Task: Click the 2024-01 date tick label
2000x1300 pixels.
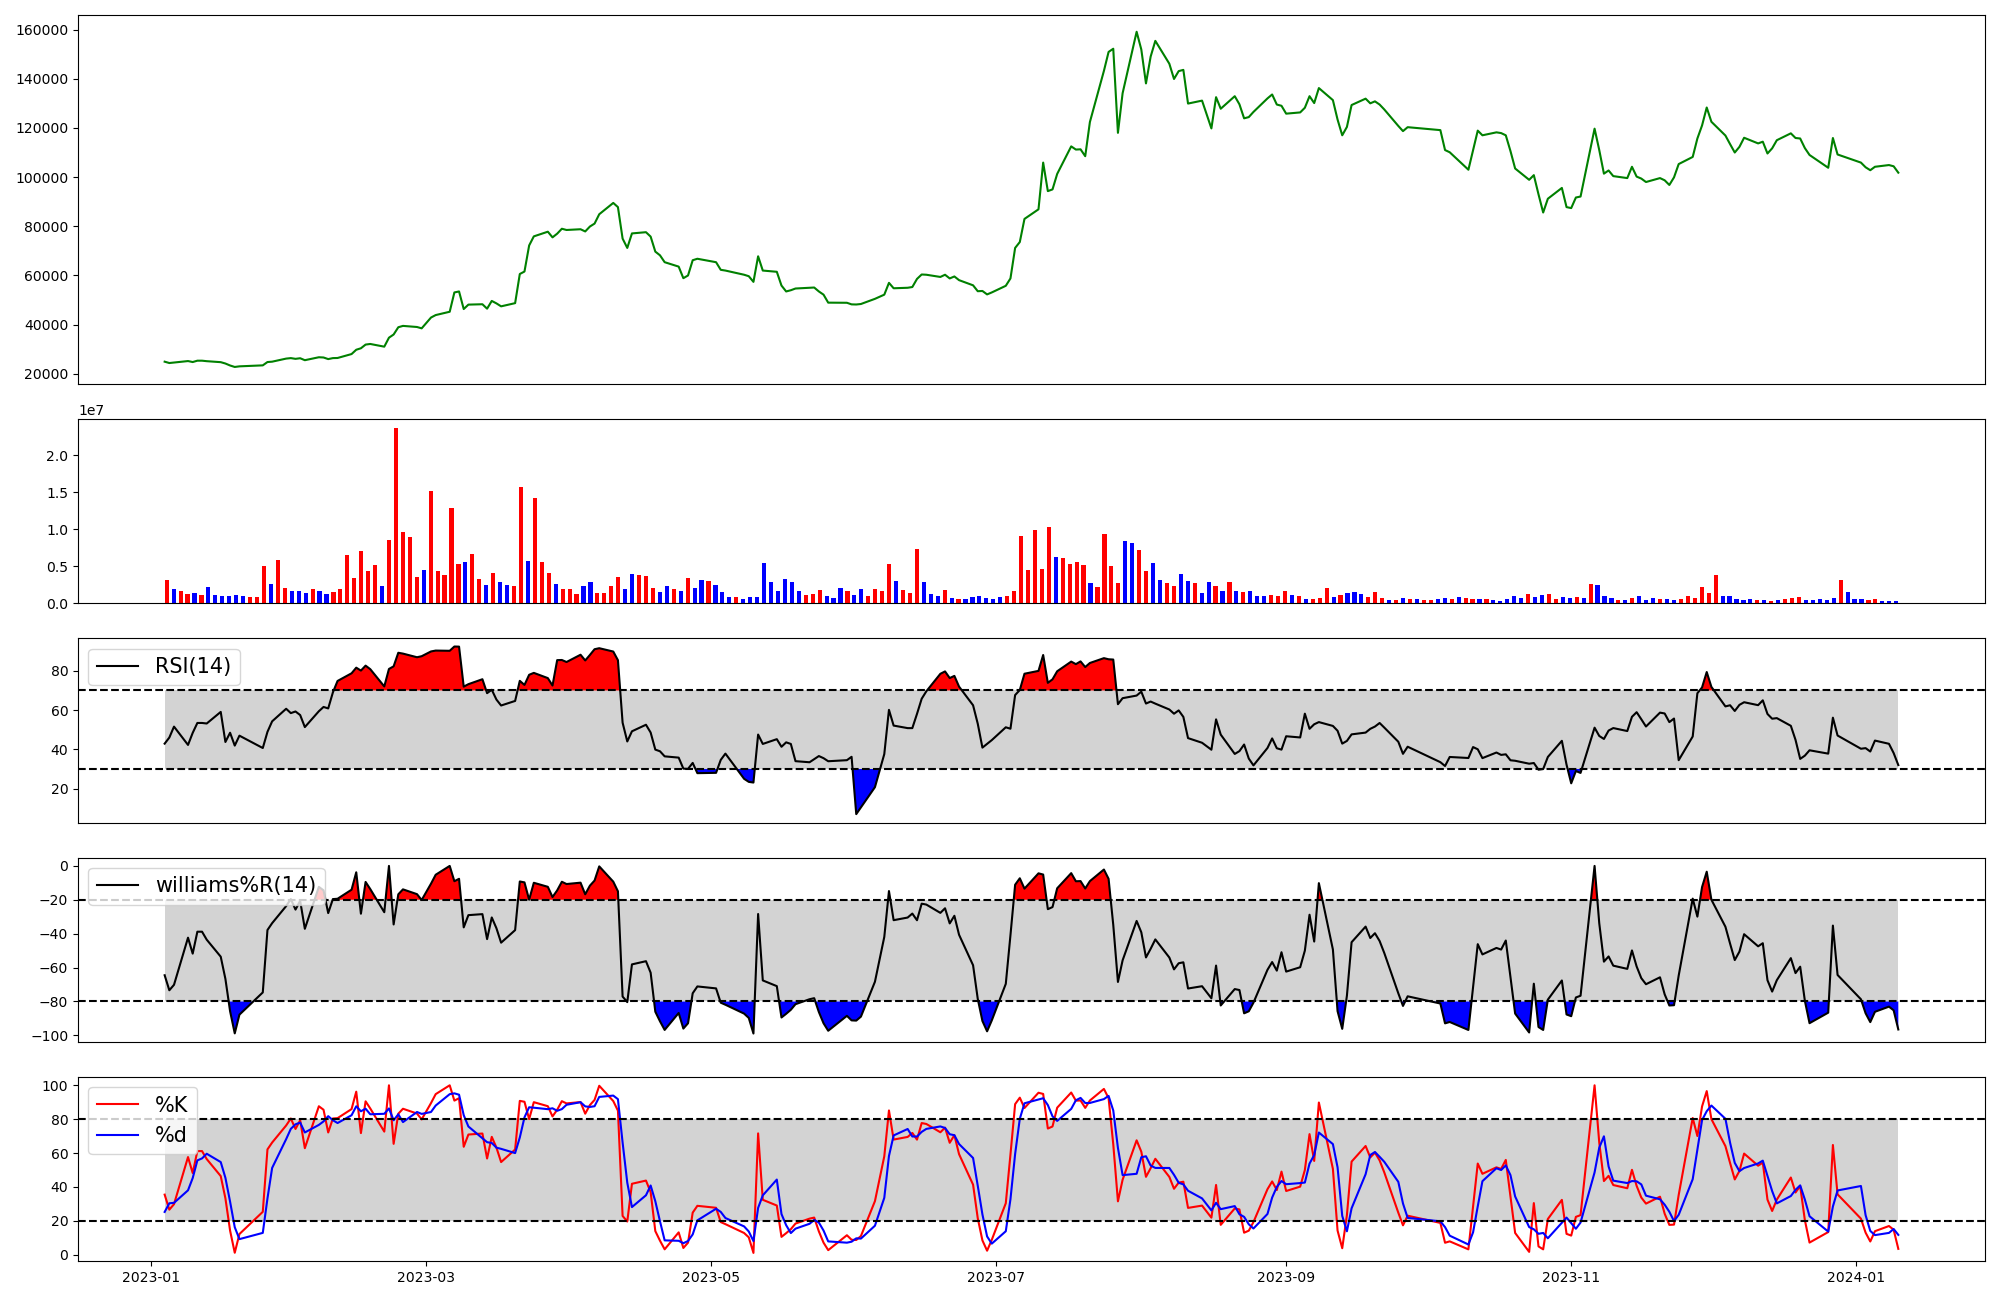Action: 1856,1277
